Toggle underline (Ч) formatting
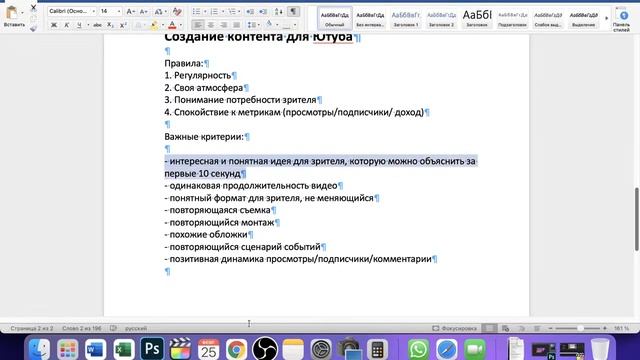 point(79,25)
